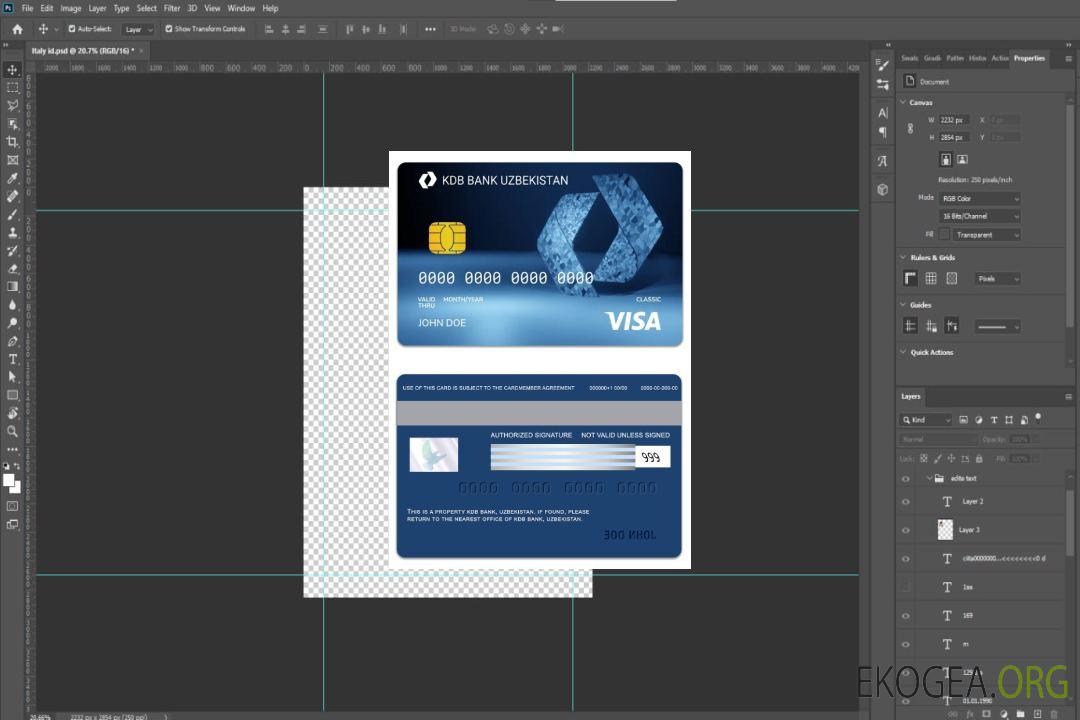Click the canvas width W field

coord(954,120)
